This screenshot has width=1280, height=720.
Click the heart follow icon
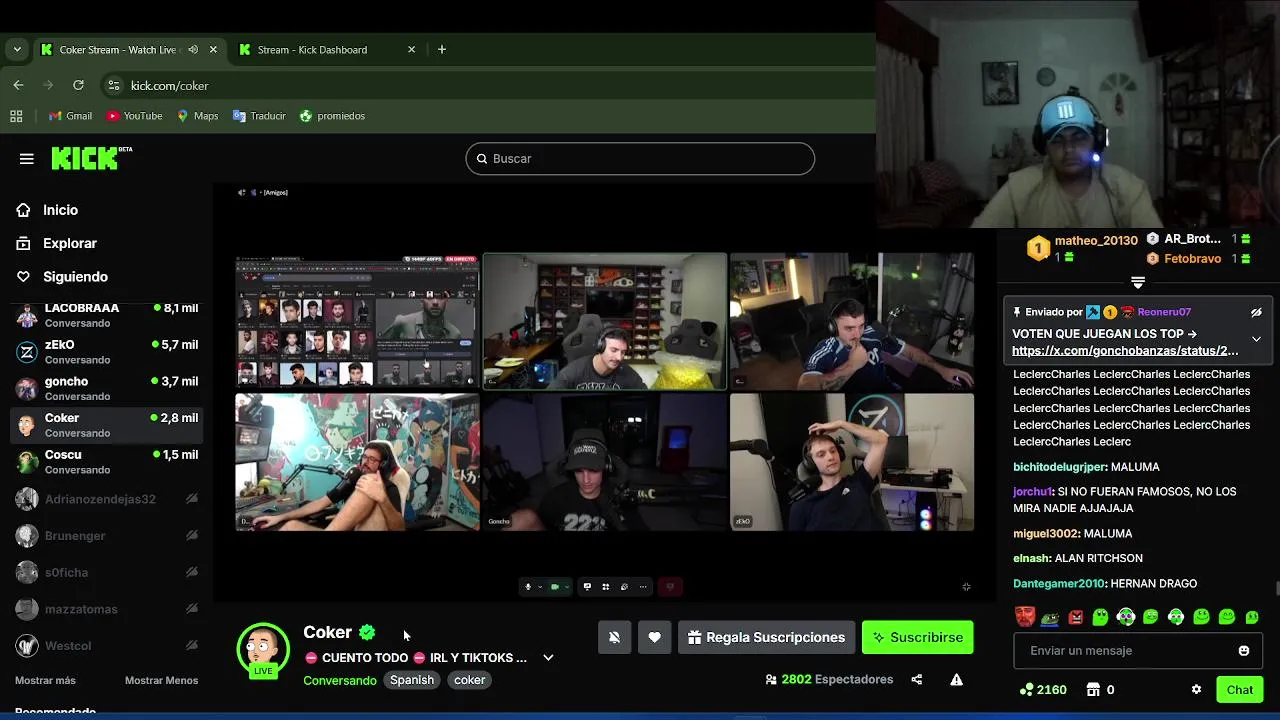pos(654,638)
